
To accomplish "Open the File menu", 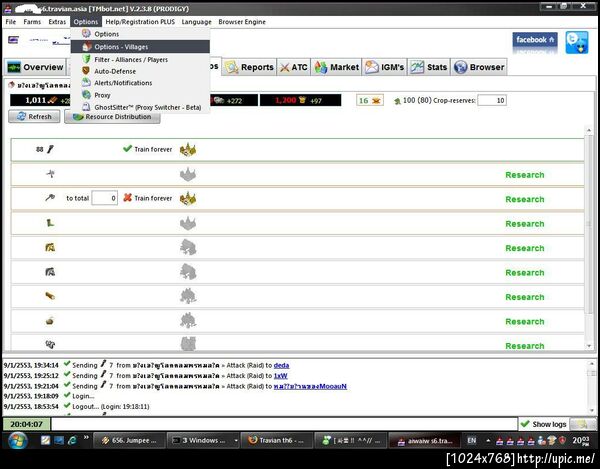I will 11,22.
